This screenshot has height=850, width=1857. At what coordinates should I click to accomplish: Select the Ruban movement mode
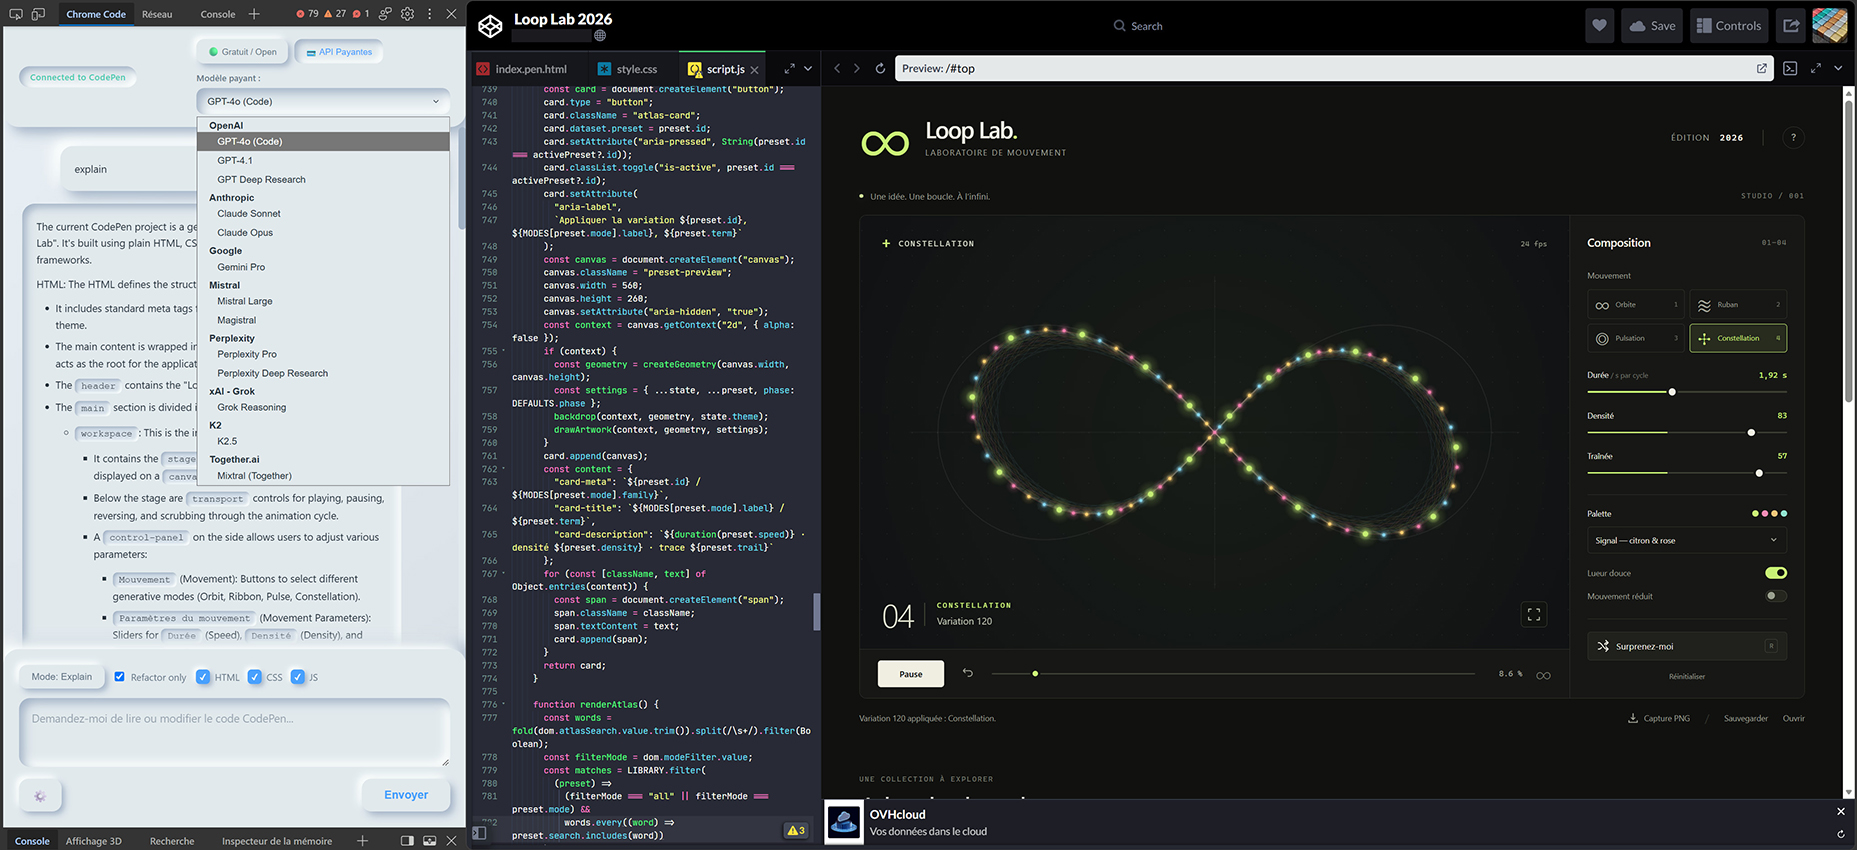(1738, 305)
